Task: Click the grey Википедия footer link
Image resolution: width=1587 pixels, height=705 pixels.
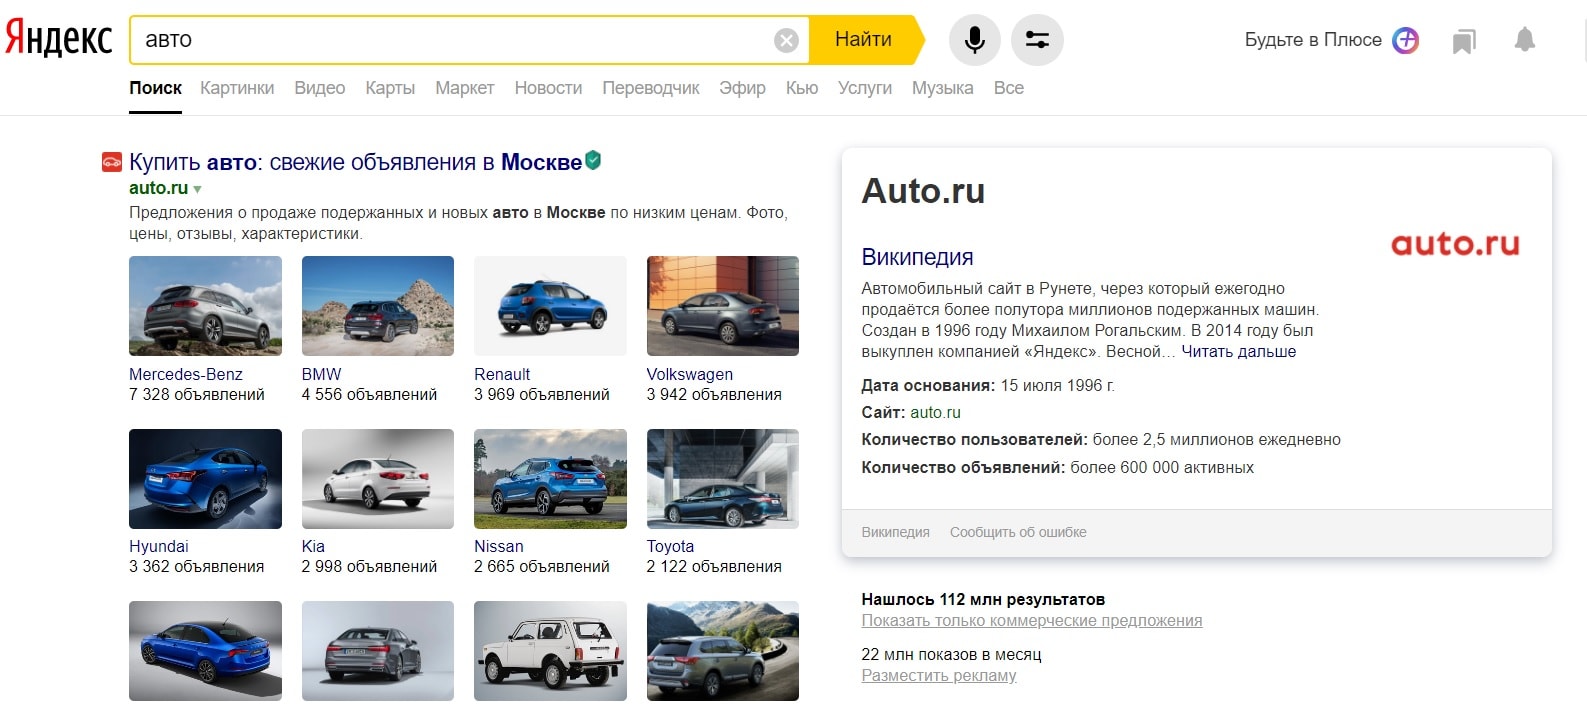Action: [x=895, y=533]
